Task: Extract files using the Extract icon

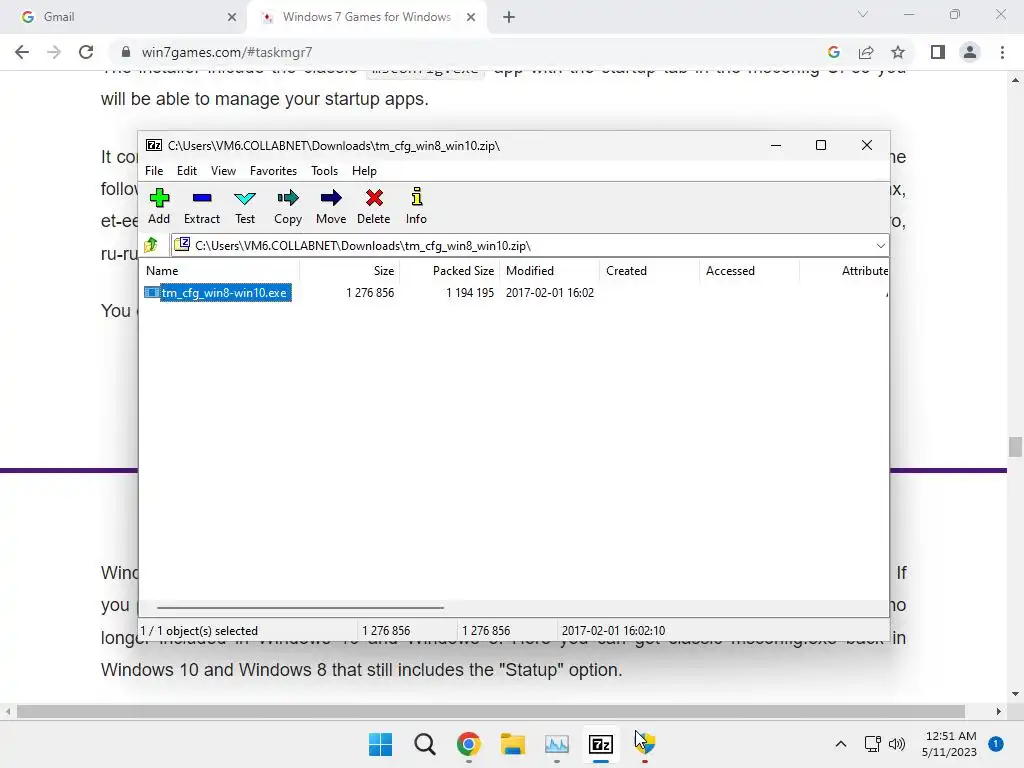Action: click(202, 206)
